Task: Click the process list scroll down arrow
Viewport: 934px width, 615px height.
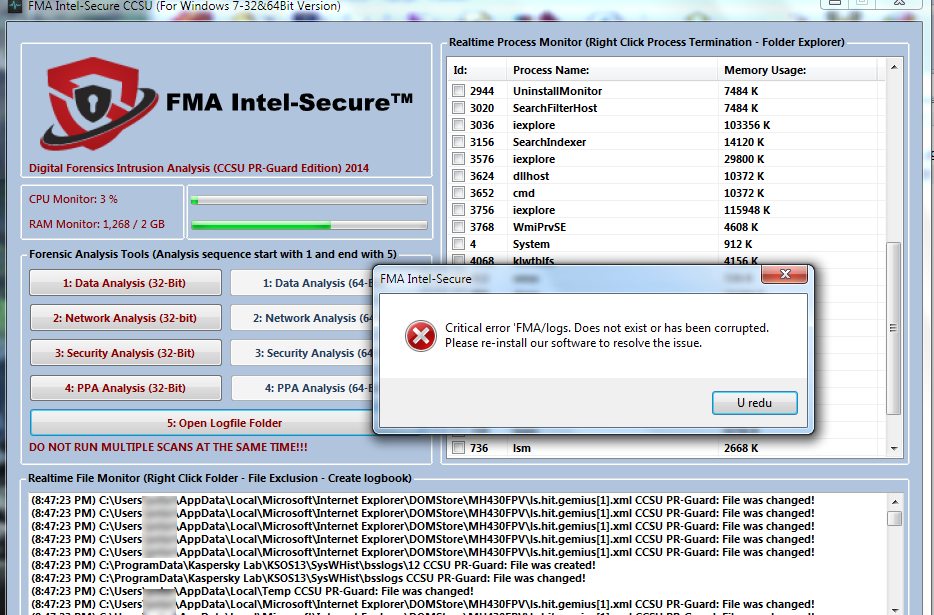Action: [x=894, y=449]
